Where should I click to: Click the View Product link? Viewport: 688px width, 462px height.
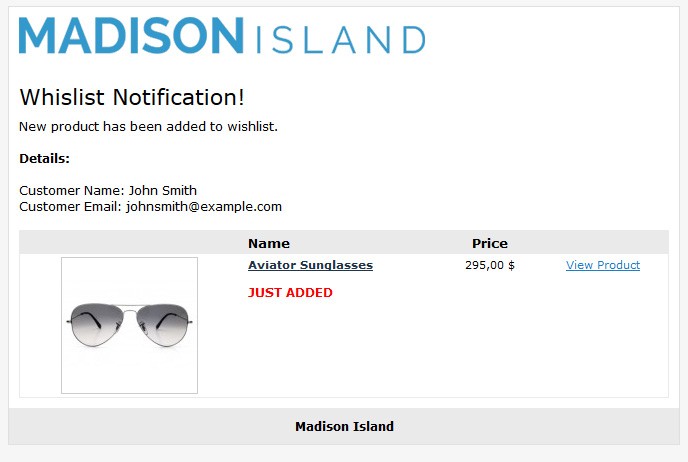pyautogui.click(x=602, y=265)
